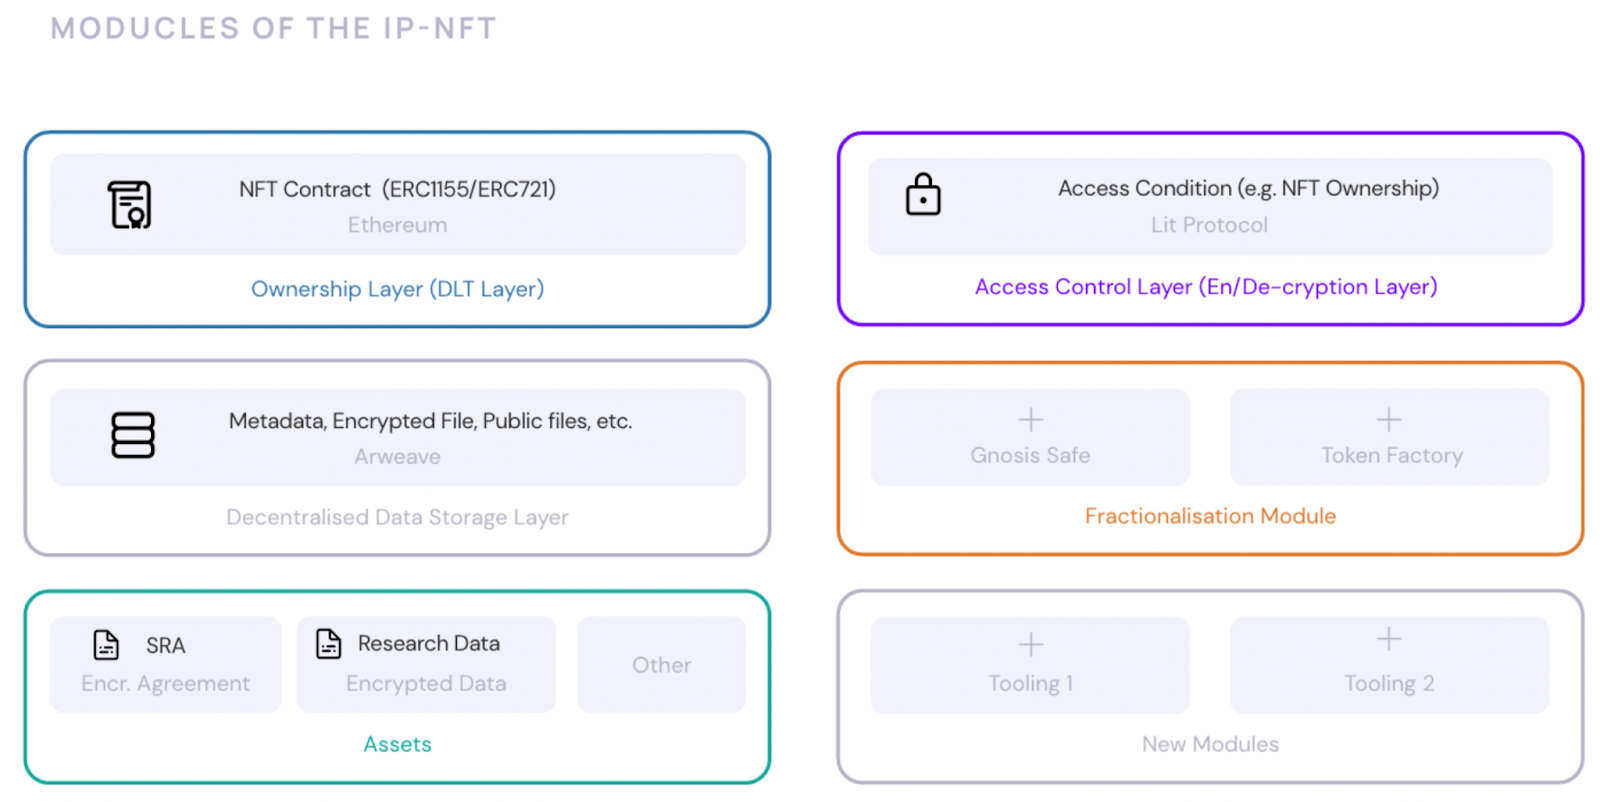Click the New Modules label
The width and height of the screenshot is (1600, 802).
1210,744
